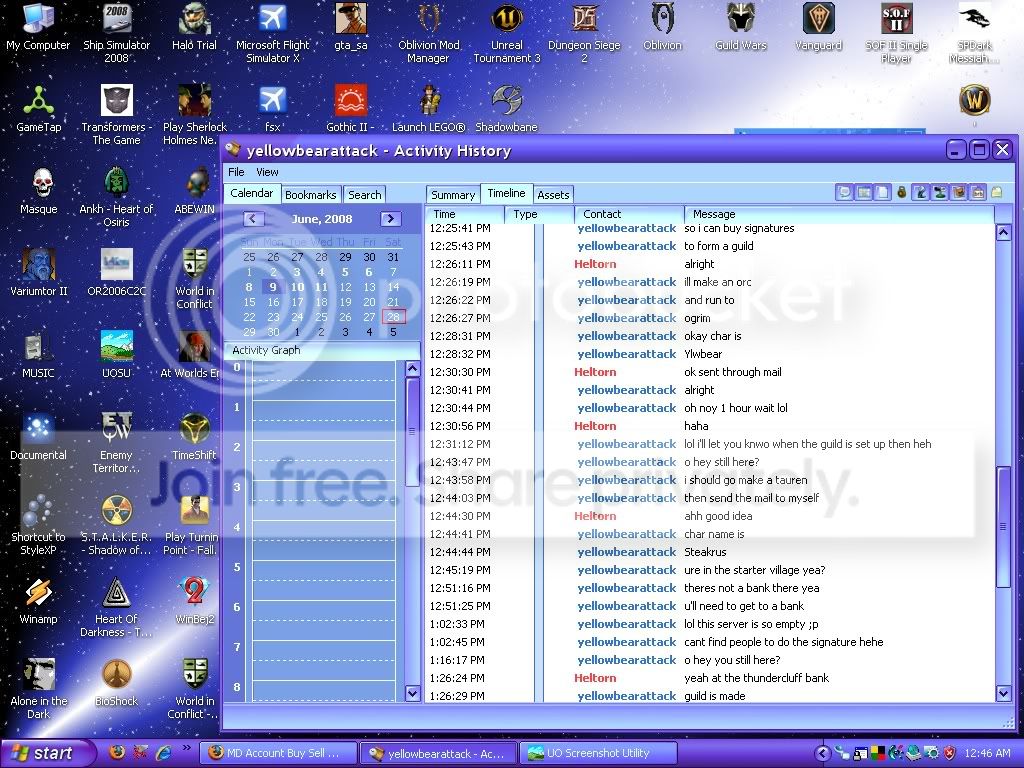Open Oblivion Mod Manager desktop icon
Screen dimensions: 1024x768
pos(428,33)
